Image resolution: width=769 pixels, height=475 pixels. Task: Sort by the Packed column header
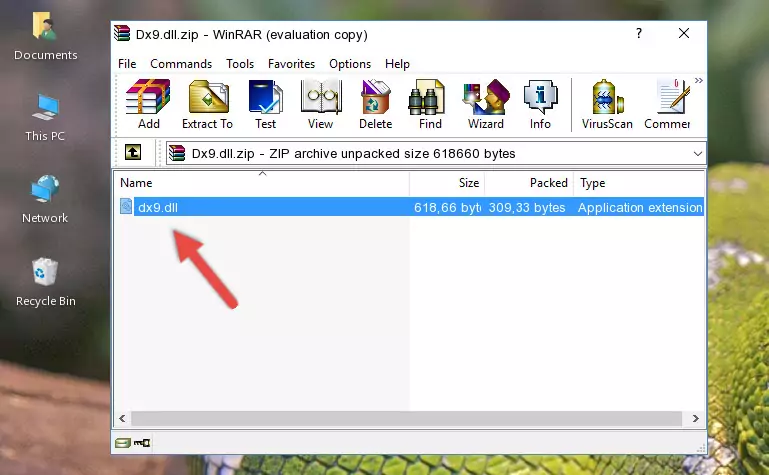point(530,183)
